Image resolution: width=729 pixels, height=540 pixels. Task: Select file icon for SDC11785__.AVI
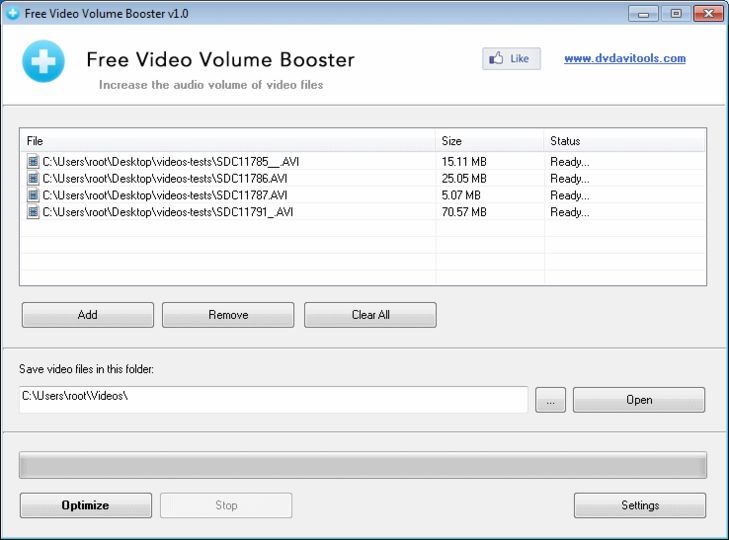(x=33, y=161)
